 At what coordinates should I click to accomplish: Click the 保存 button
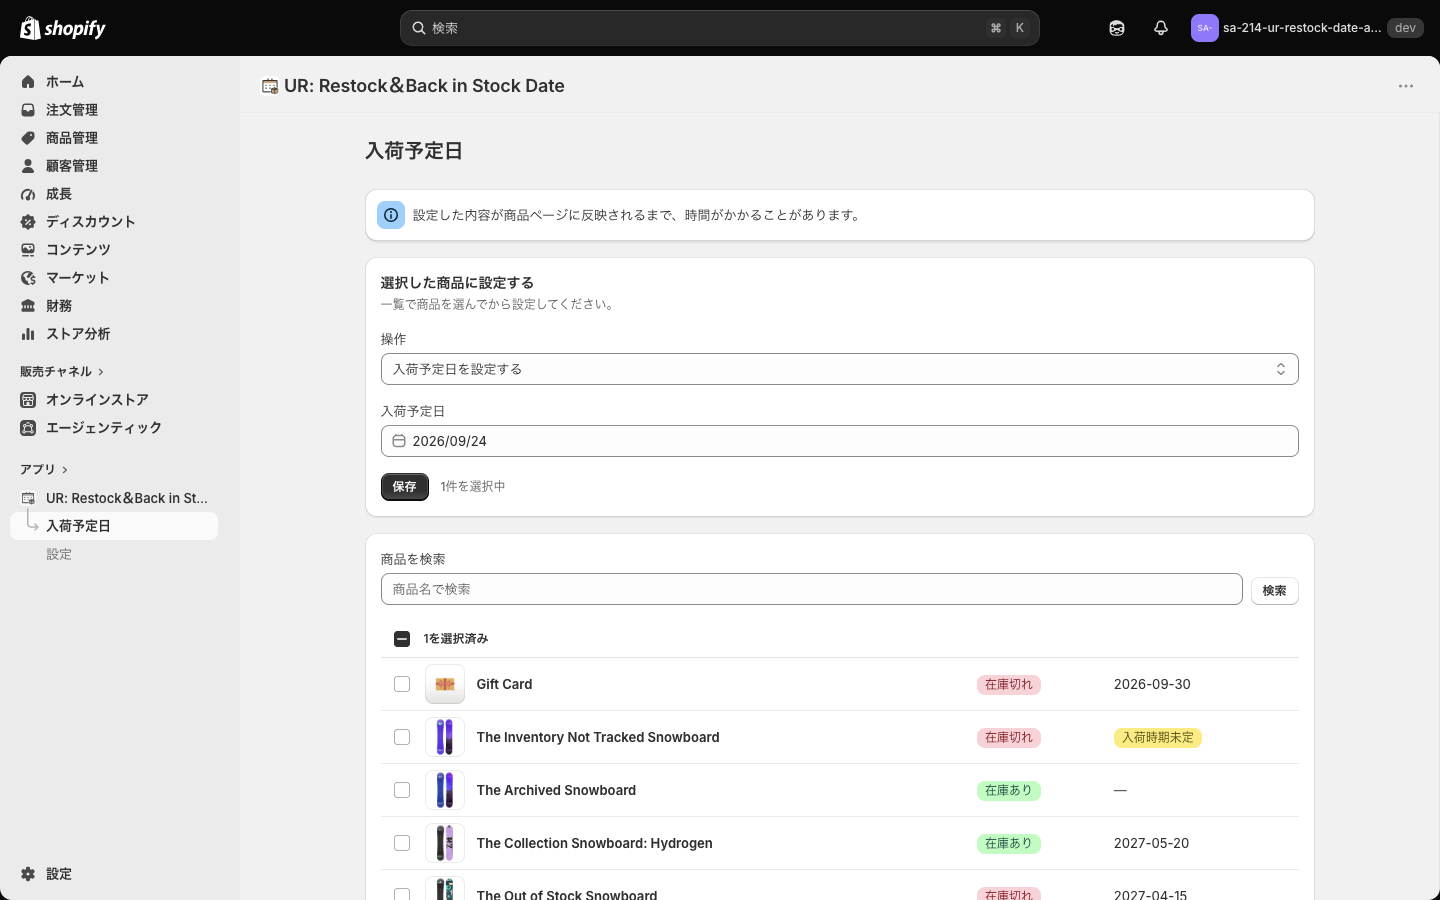coord(405,487)
